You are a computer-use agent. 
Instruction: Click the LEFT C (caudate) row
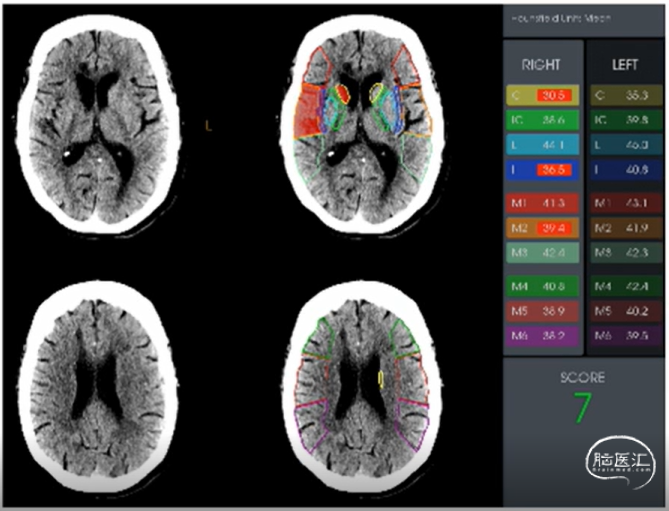(x=626, y=95)
